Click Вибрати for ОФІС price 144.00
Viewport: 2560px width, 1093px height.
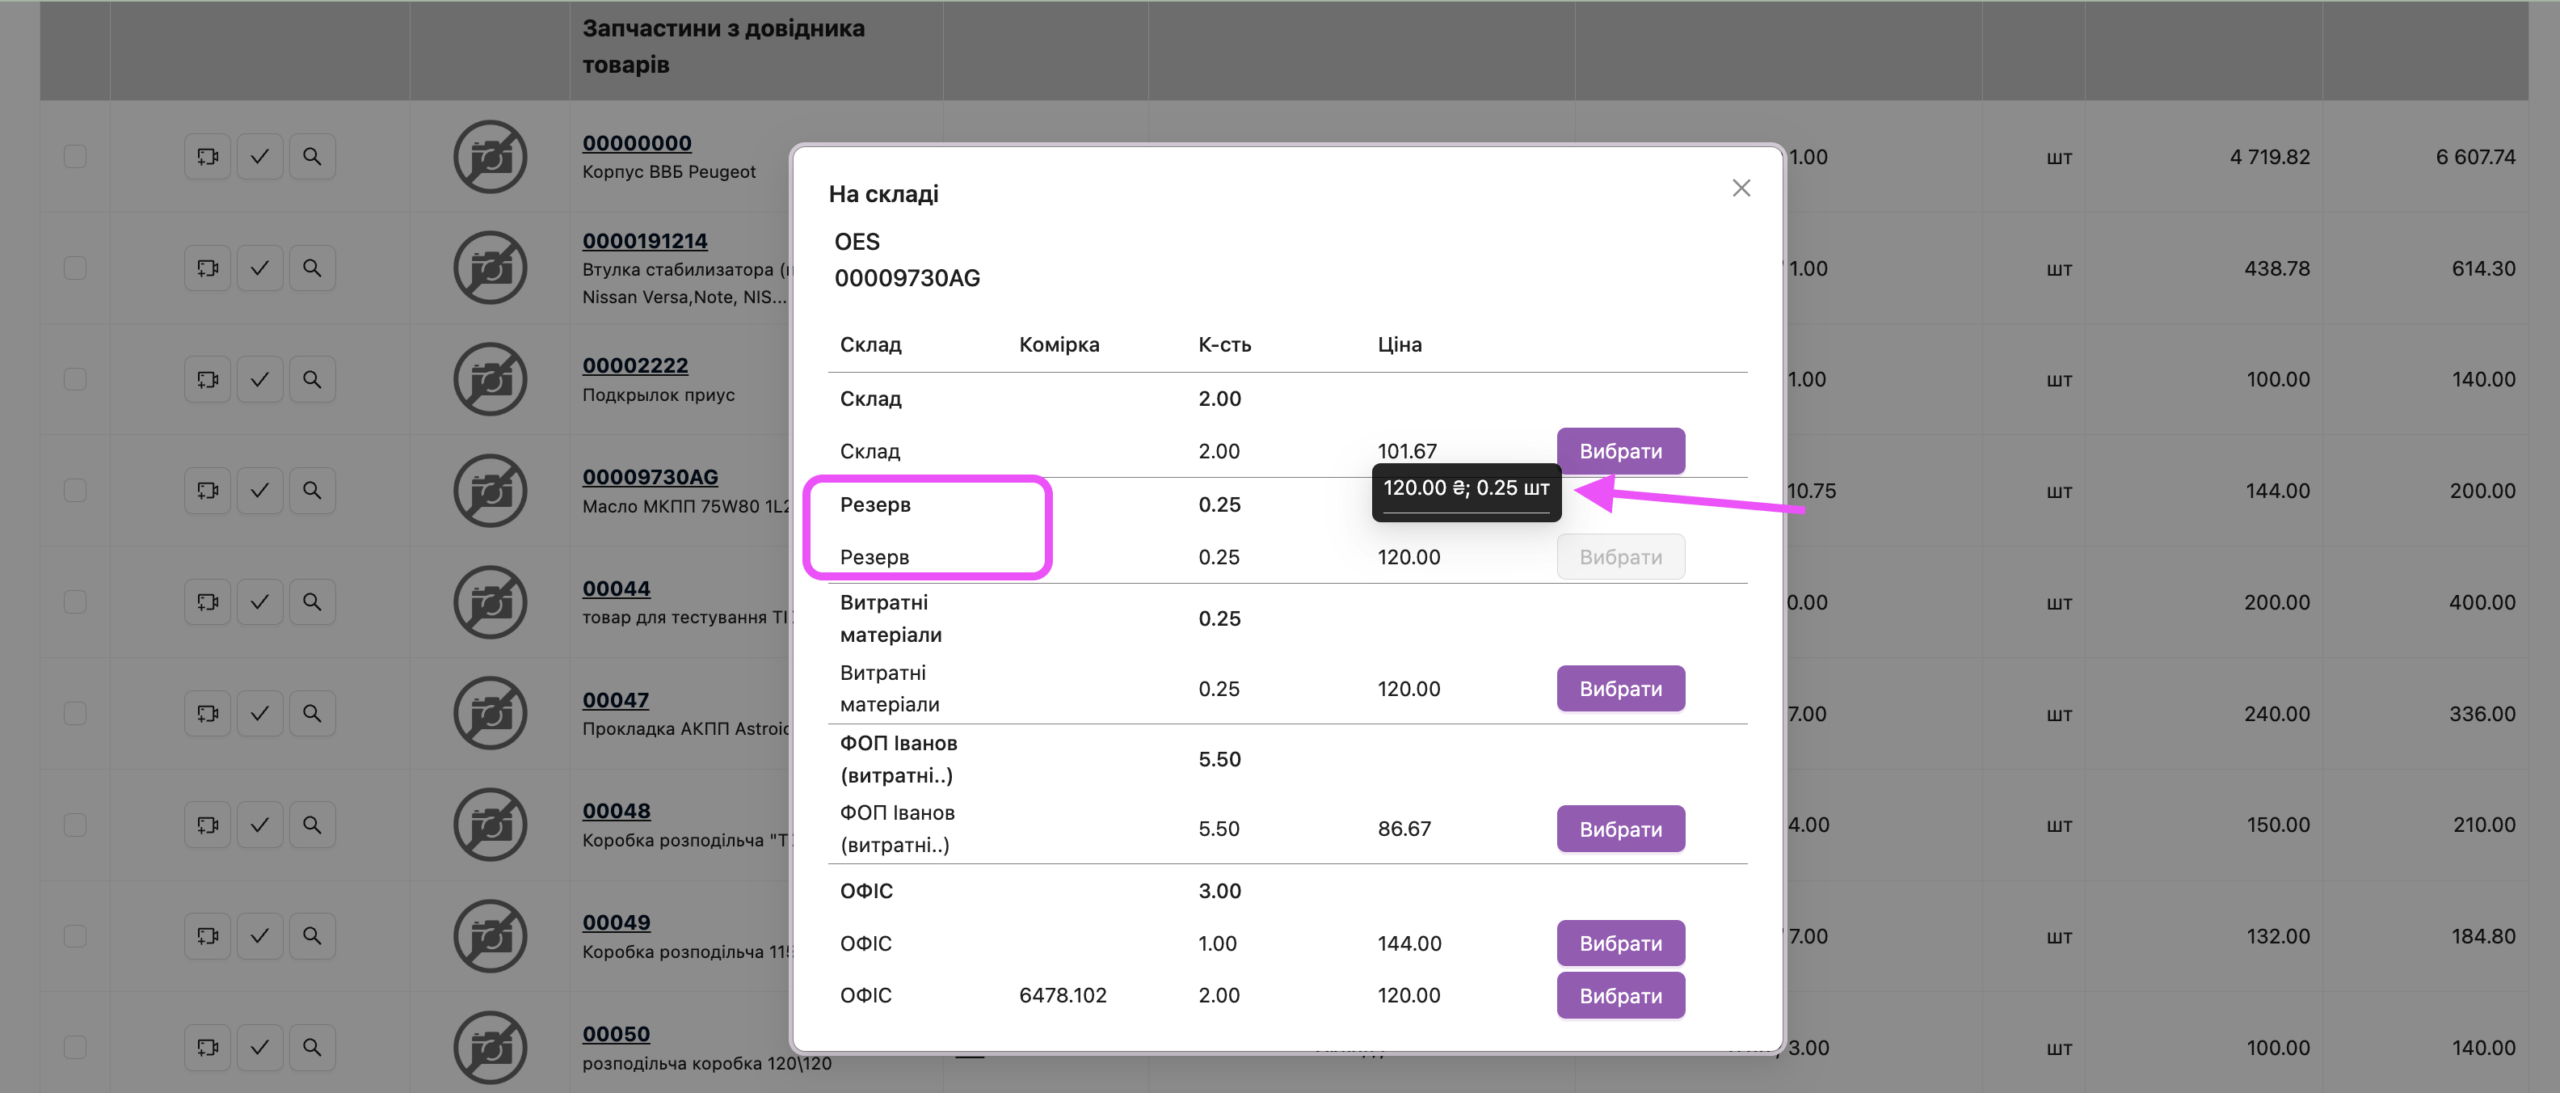[x=1620, y=943]
